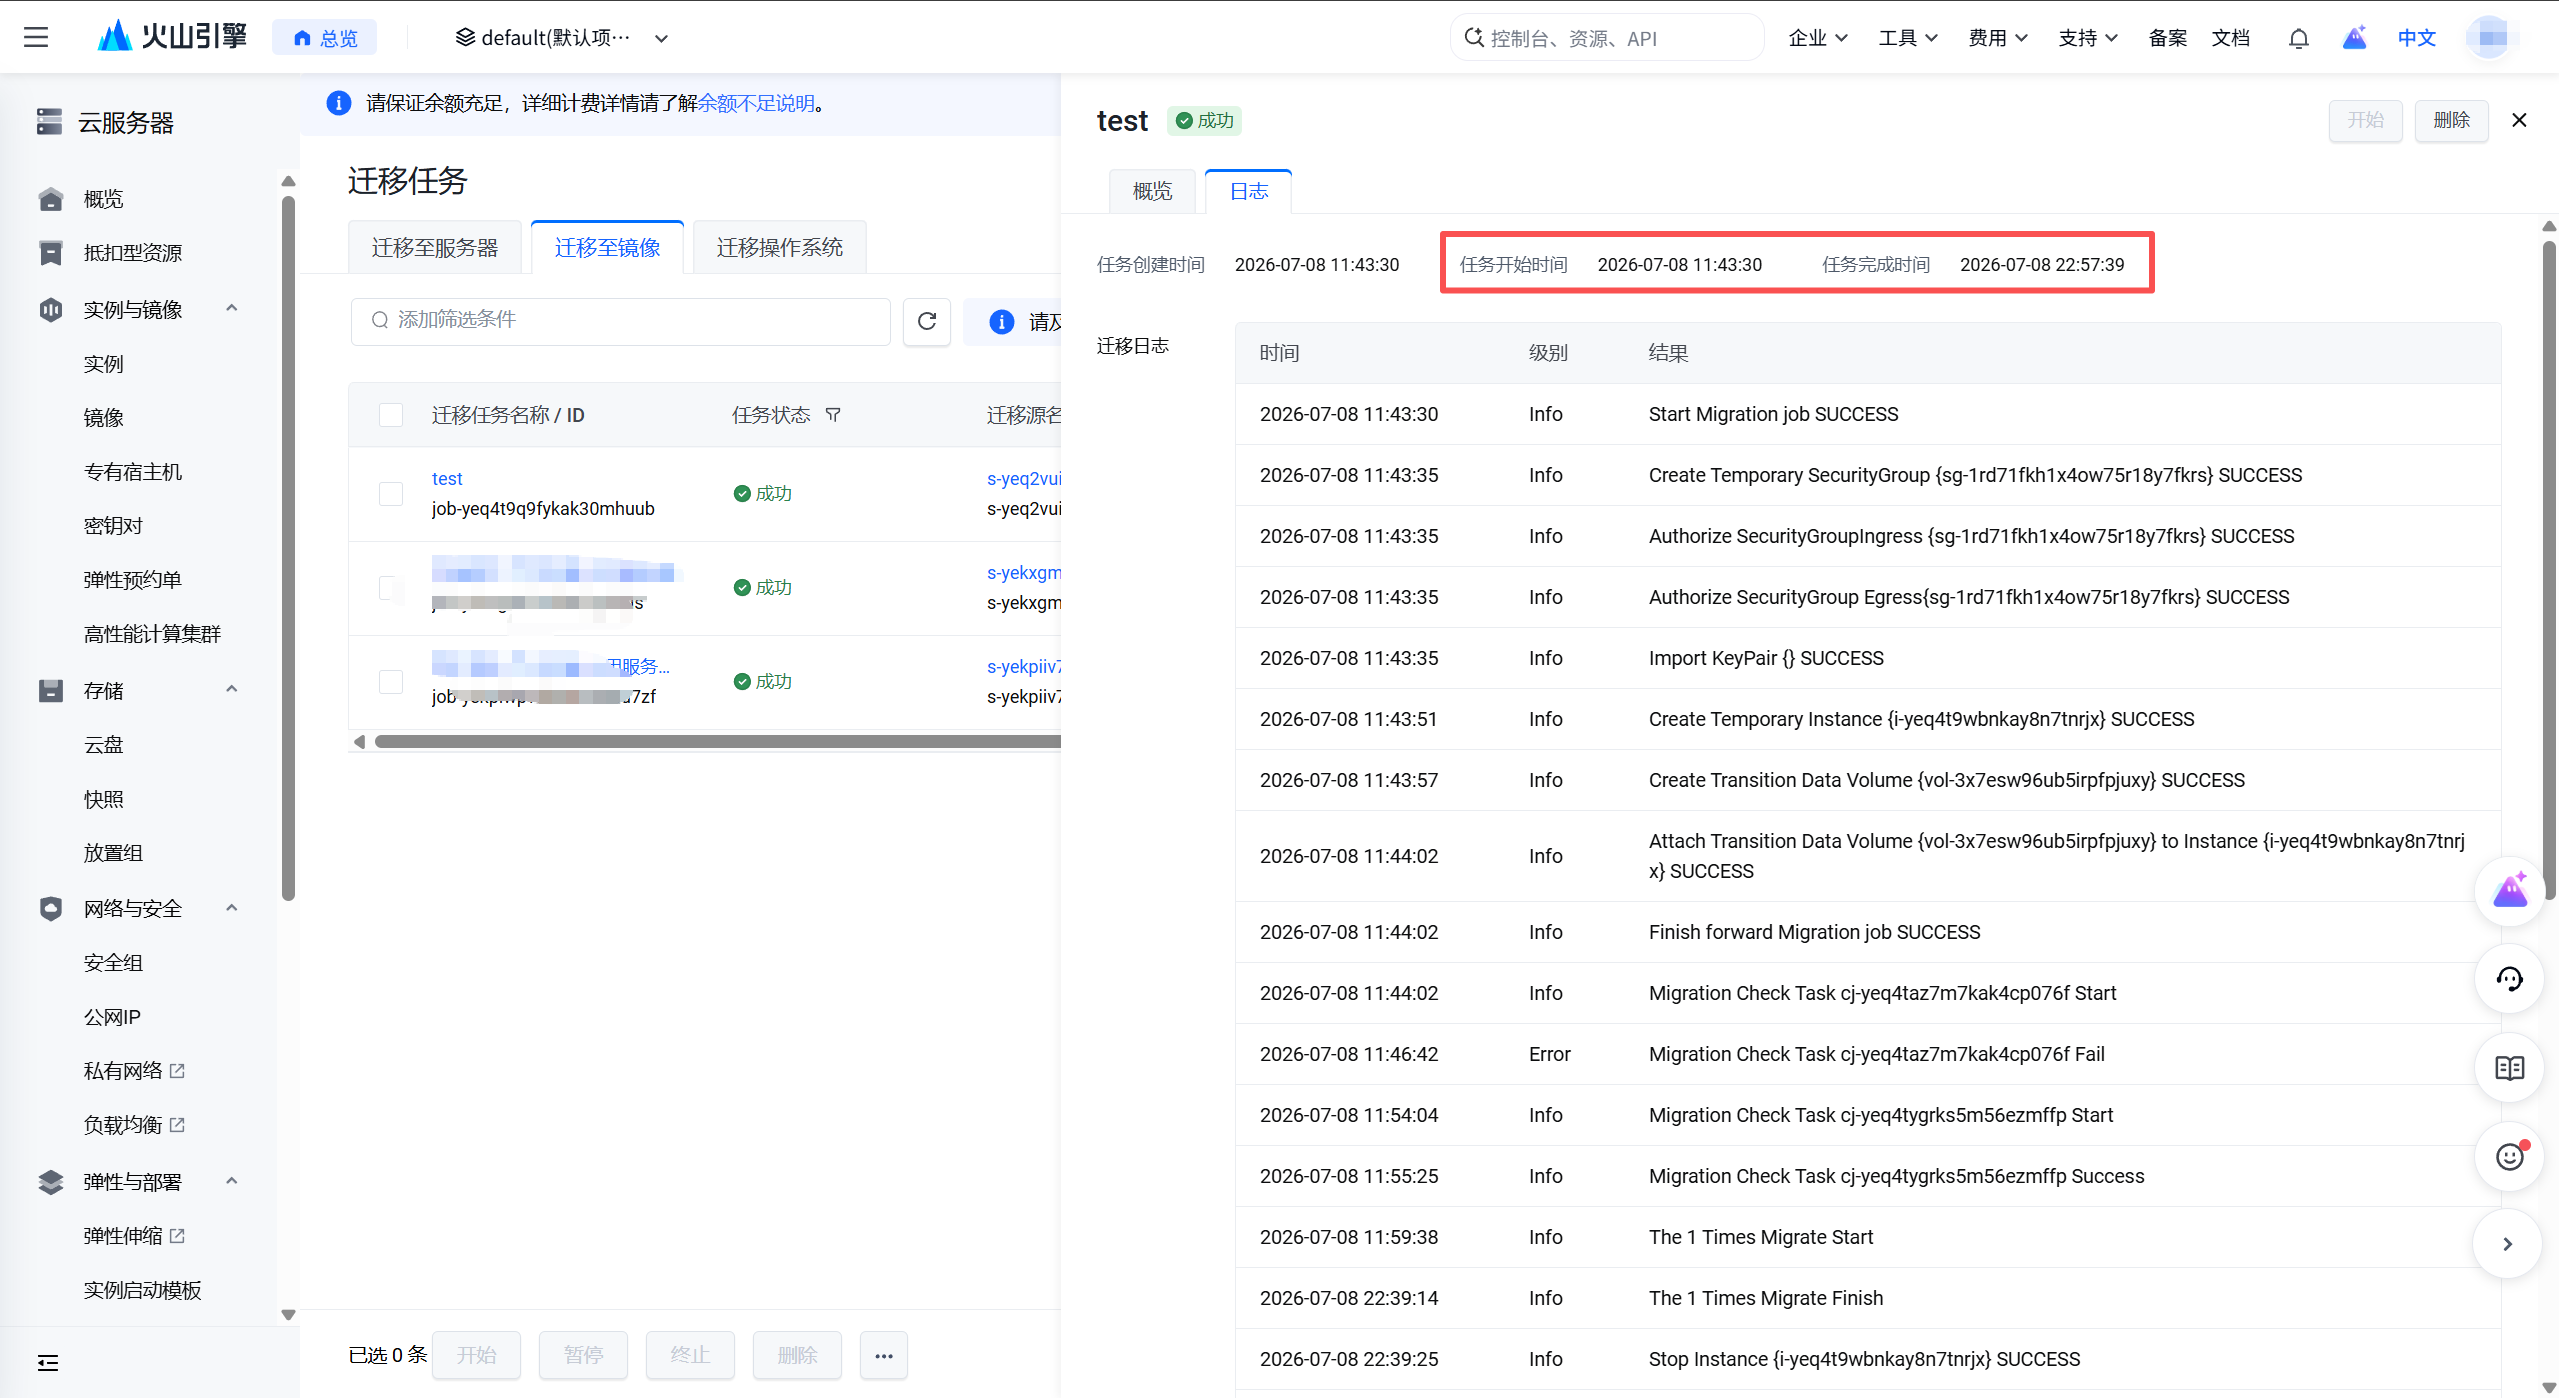Switch to the 迁移操作系统 tab
Viewport: 2559px width, 1398px height.
pos(779,247)
